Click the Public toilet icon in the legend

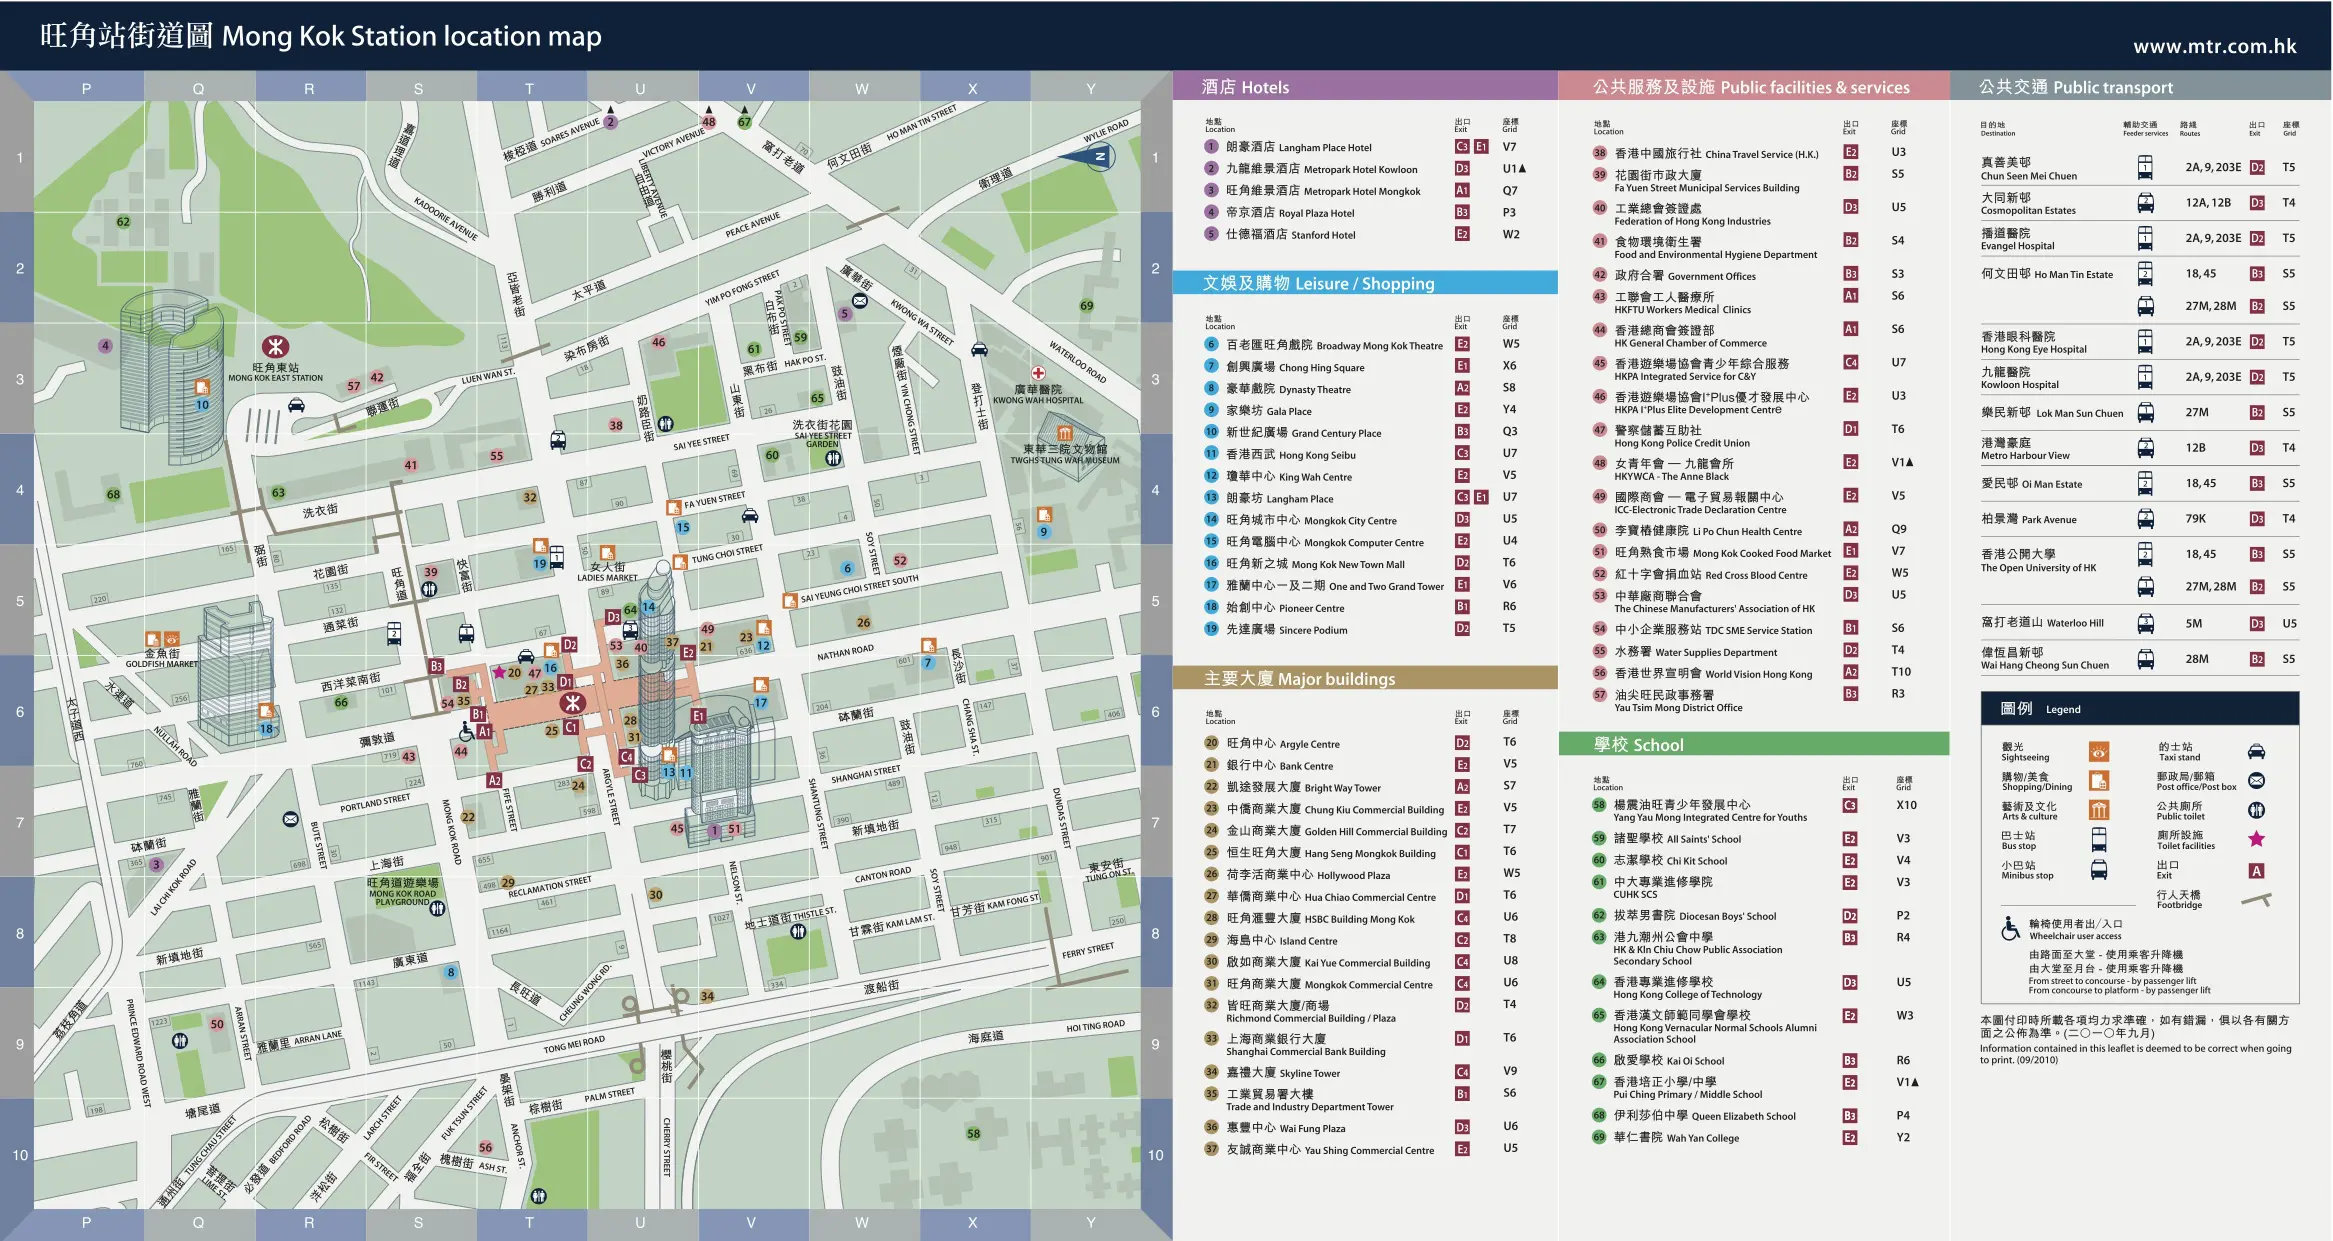[2256, 810]
